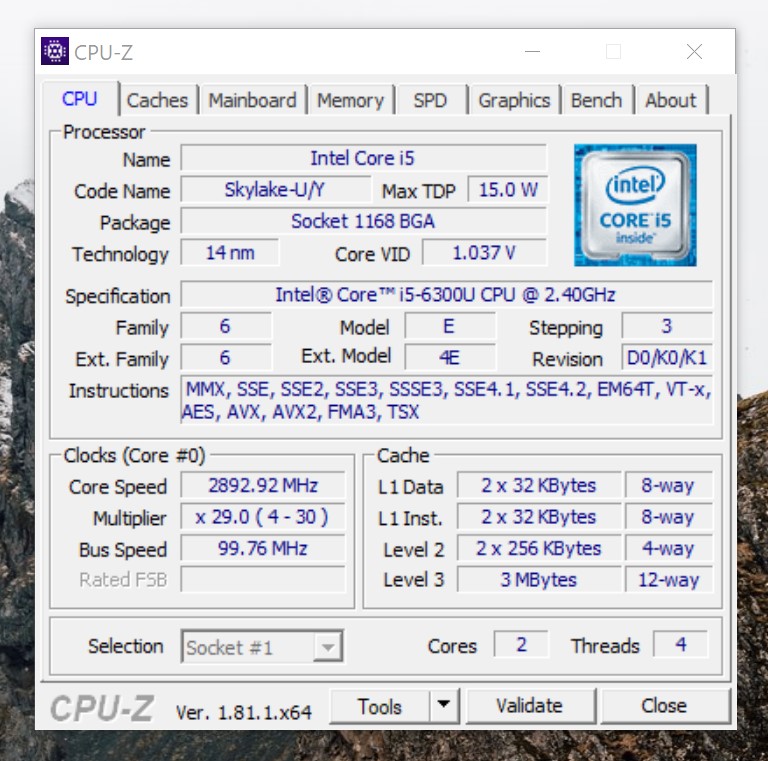The width and height of the screenshot is (768, 761).
Task: Click the Skylake-U/Y code name value
Action: (x=276, y=190)
